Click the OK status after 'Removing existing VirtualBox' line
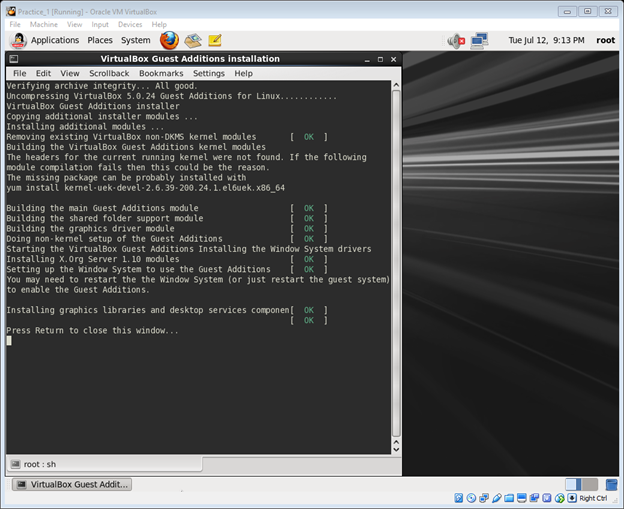 pyautogui.click(x=309, y=137)
